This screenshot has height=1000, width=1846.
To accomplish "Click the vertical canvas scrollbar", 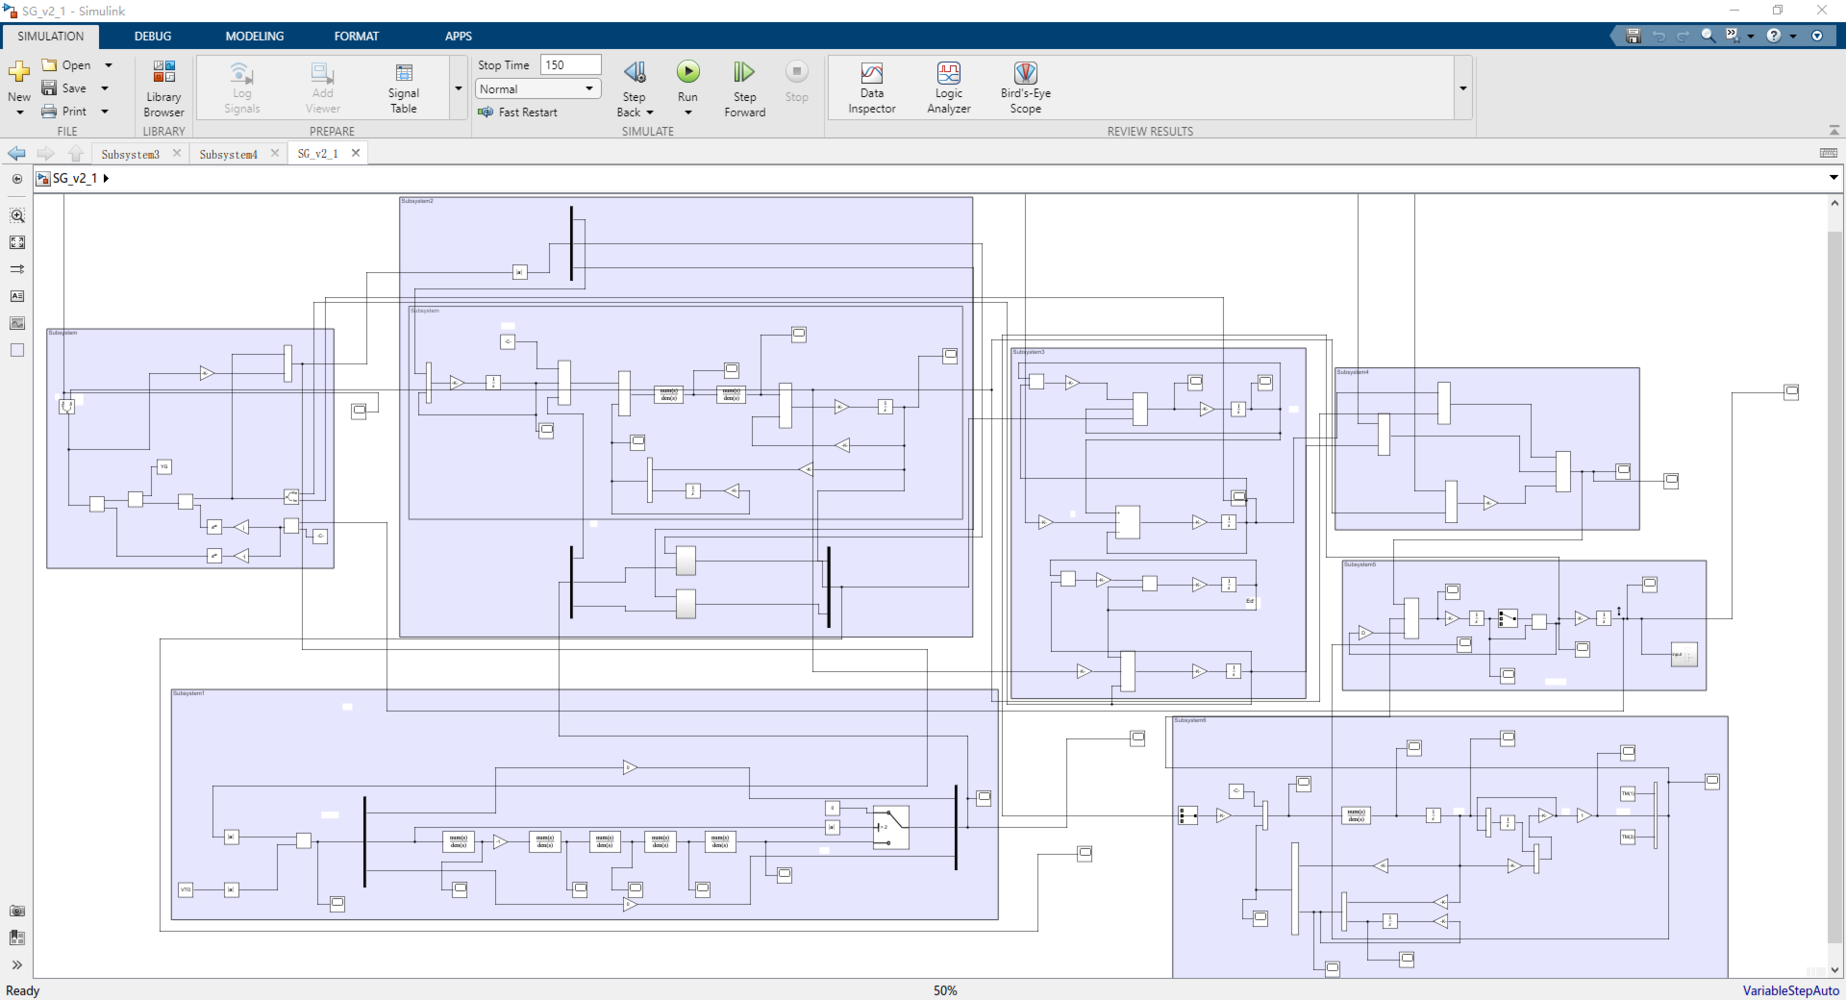I will [1834, 585].
